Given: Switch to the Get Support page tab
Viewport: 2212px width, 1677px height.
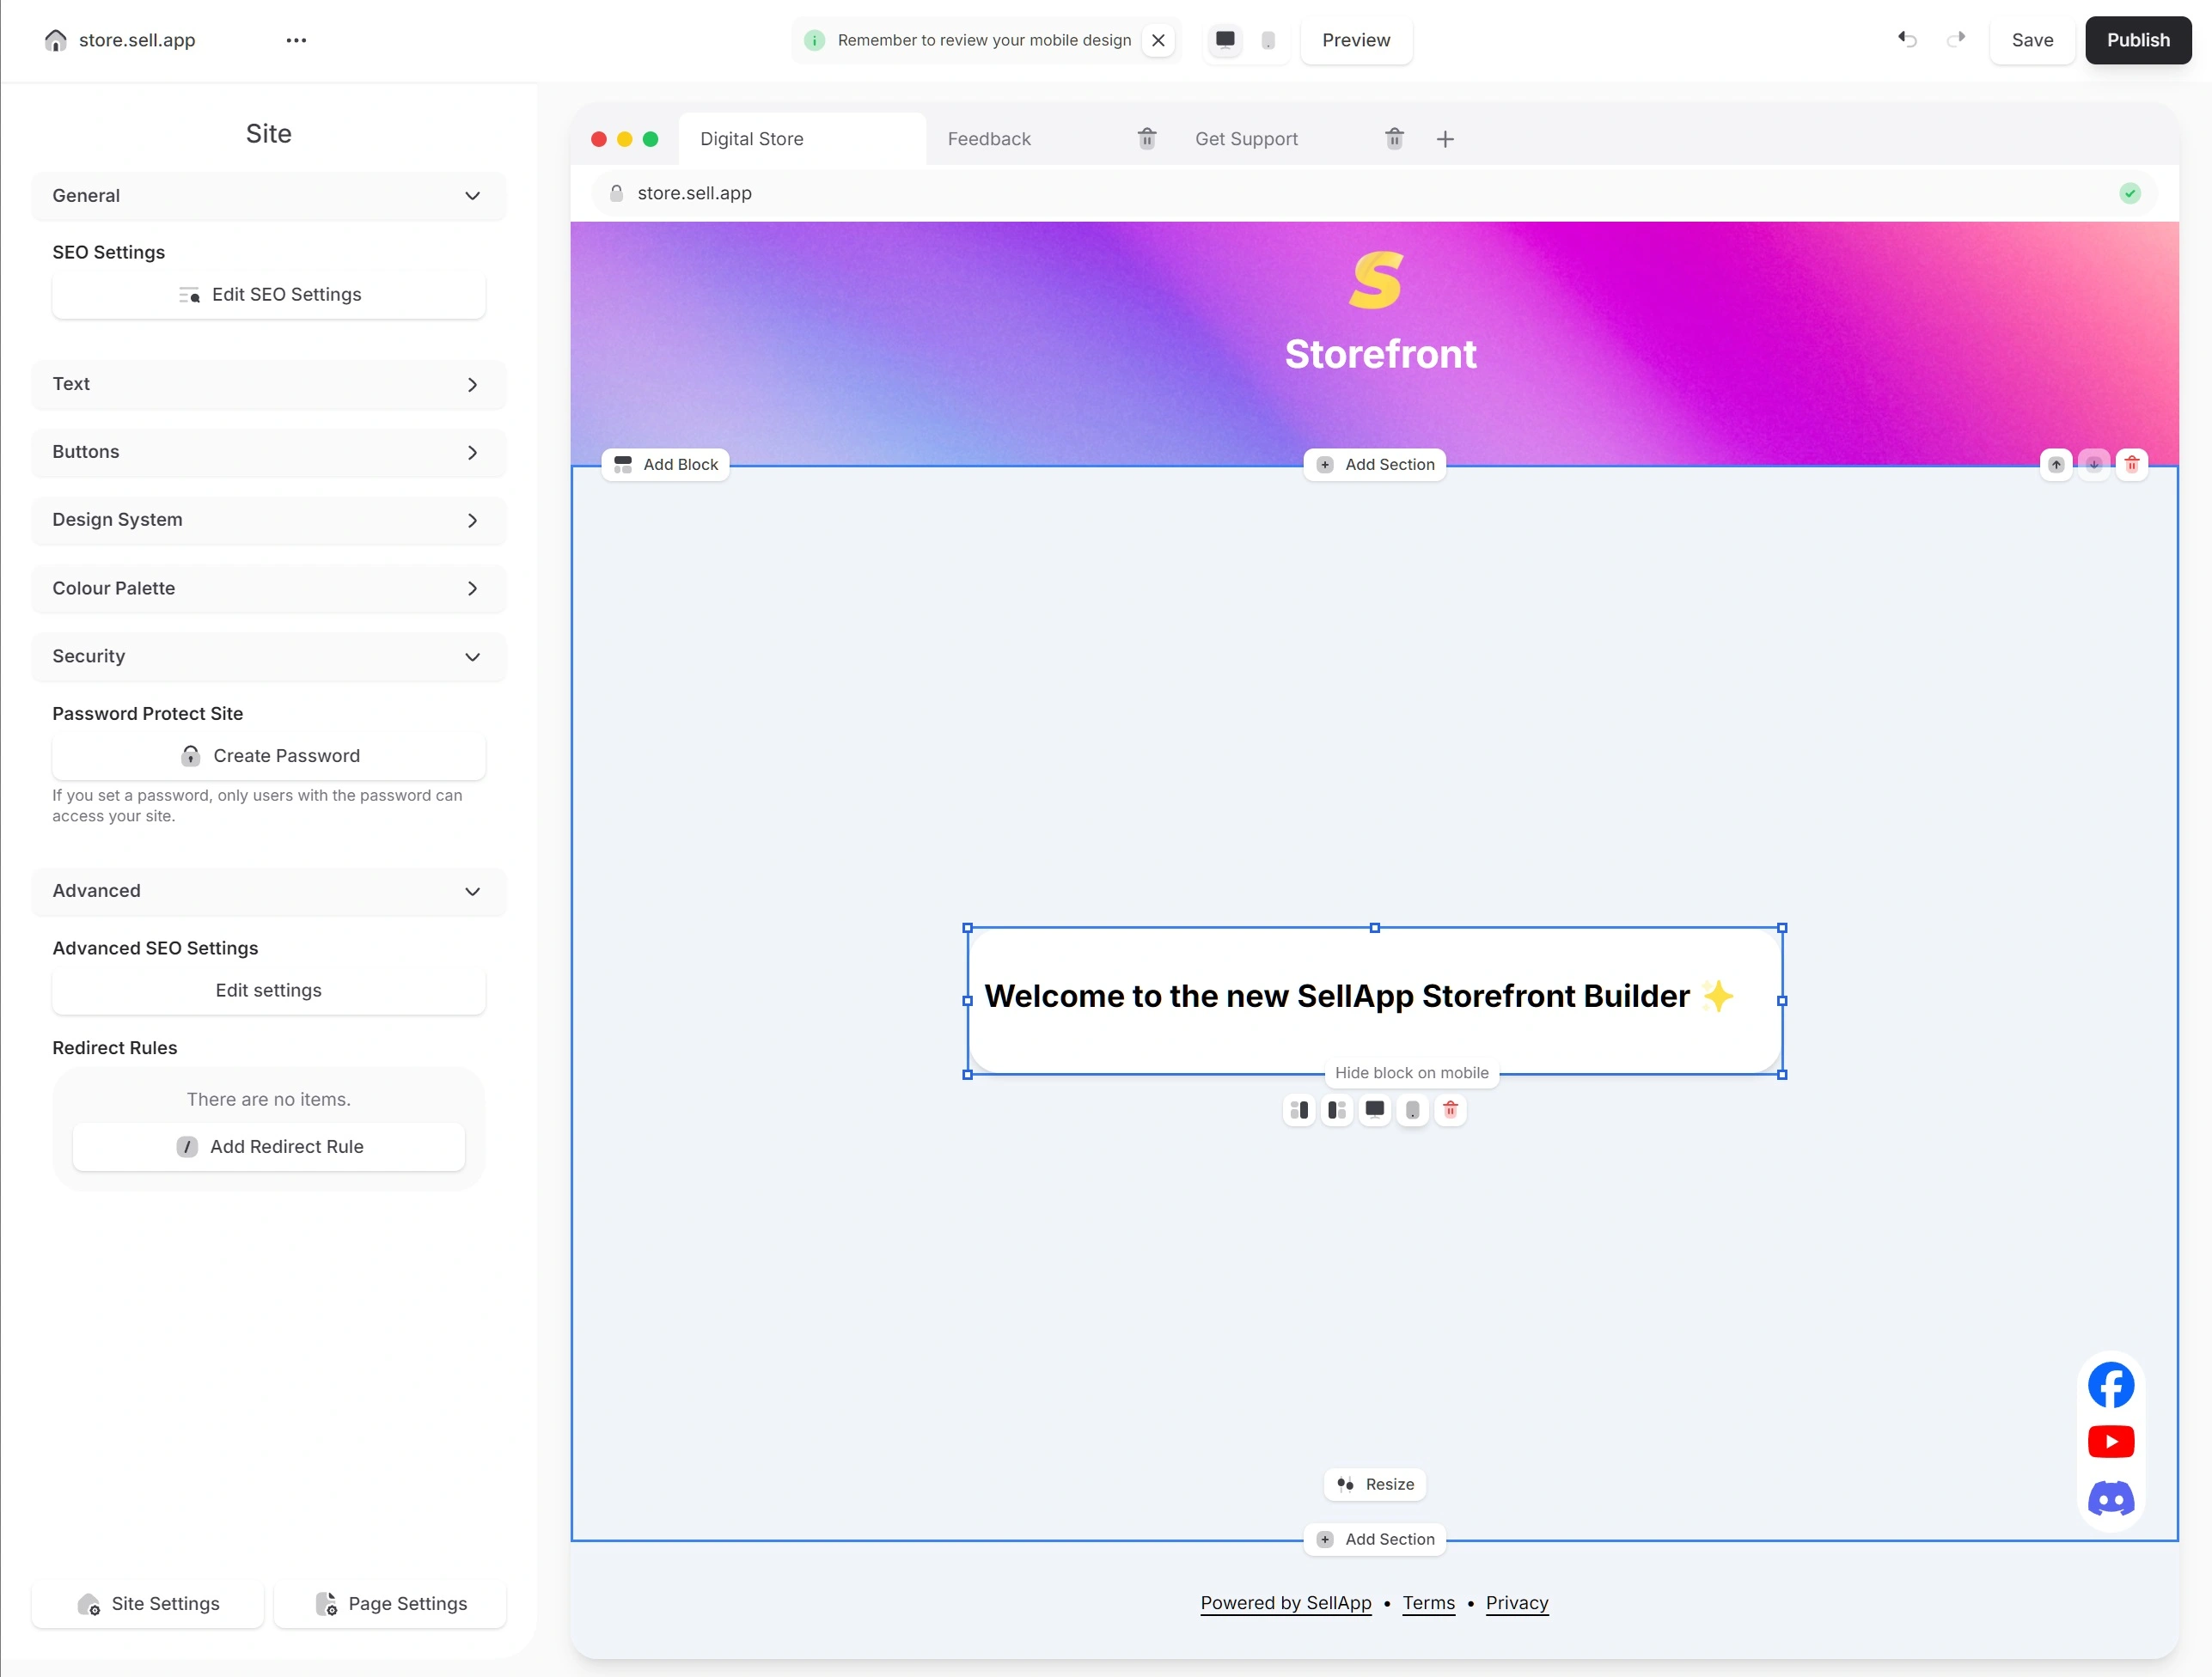Looking at the screenshot, I should [x=1246, y=139].
